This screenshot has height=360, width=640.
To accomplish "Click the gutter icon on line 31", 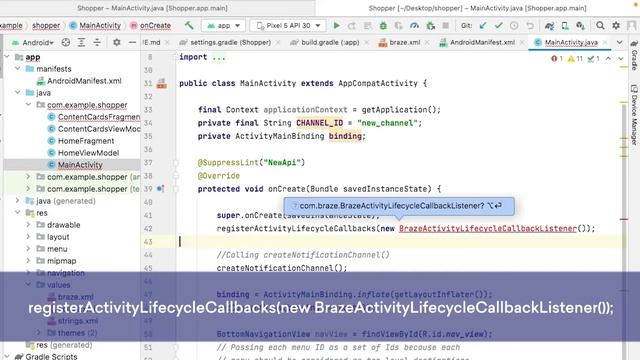I will pos(162,84).
